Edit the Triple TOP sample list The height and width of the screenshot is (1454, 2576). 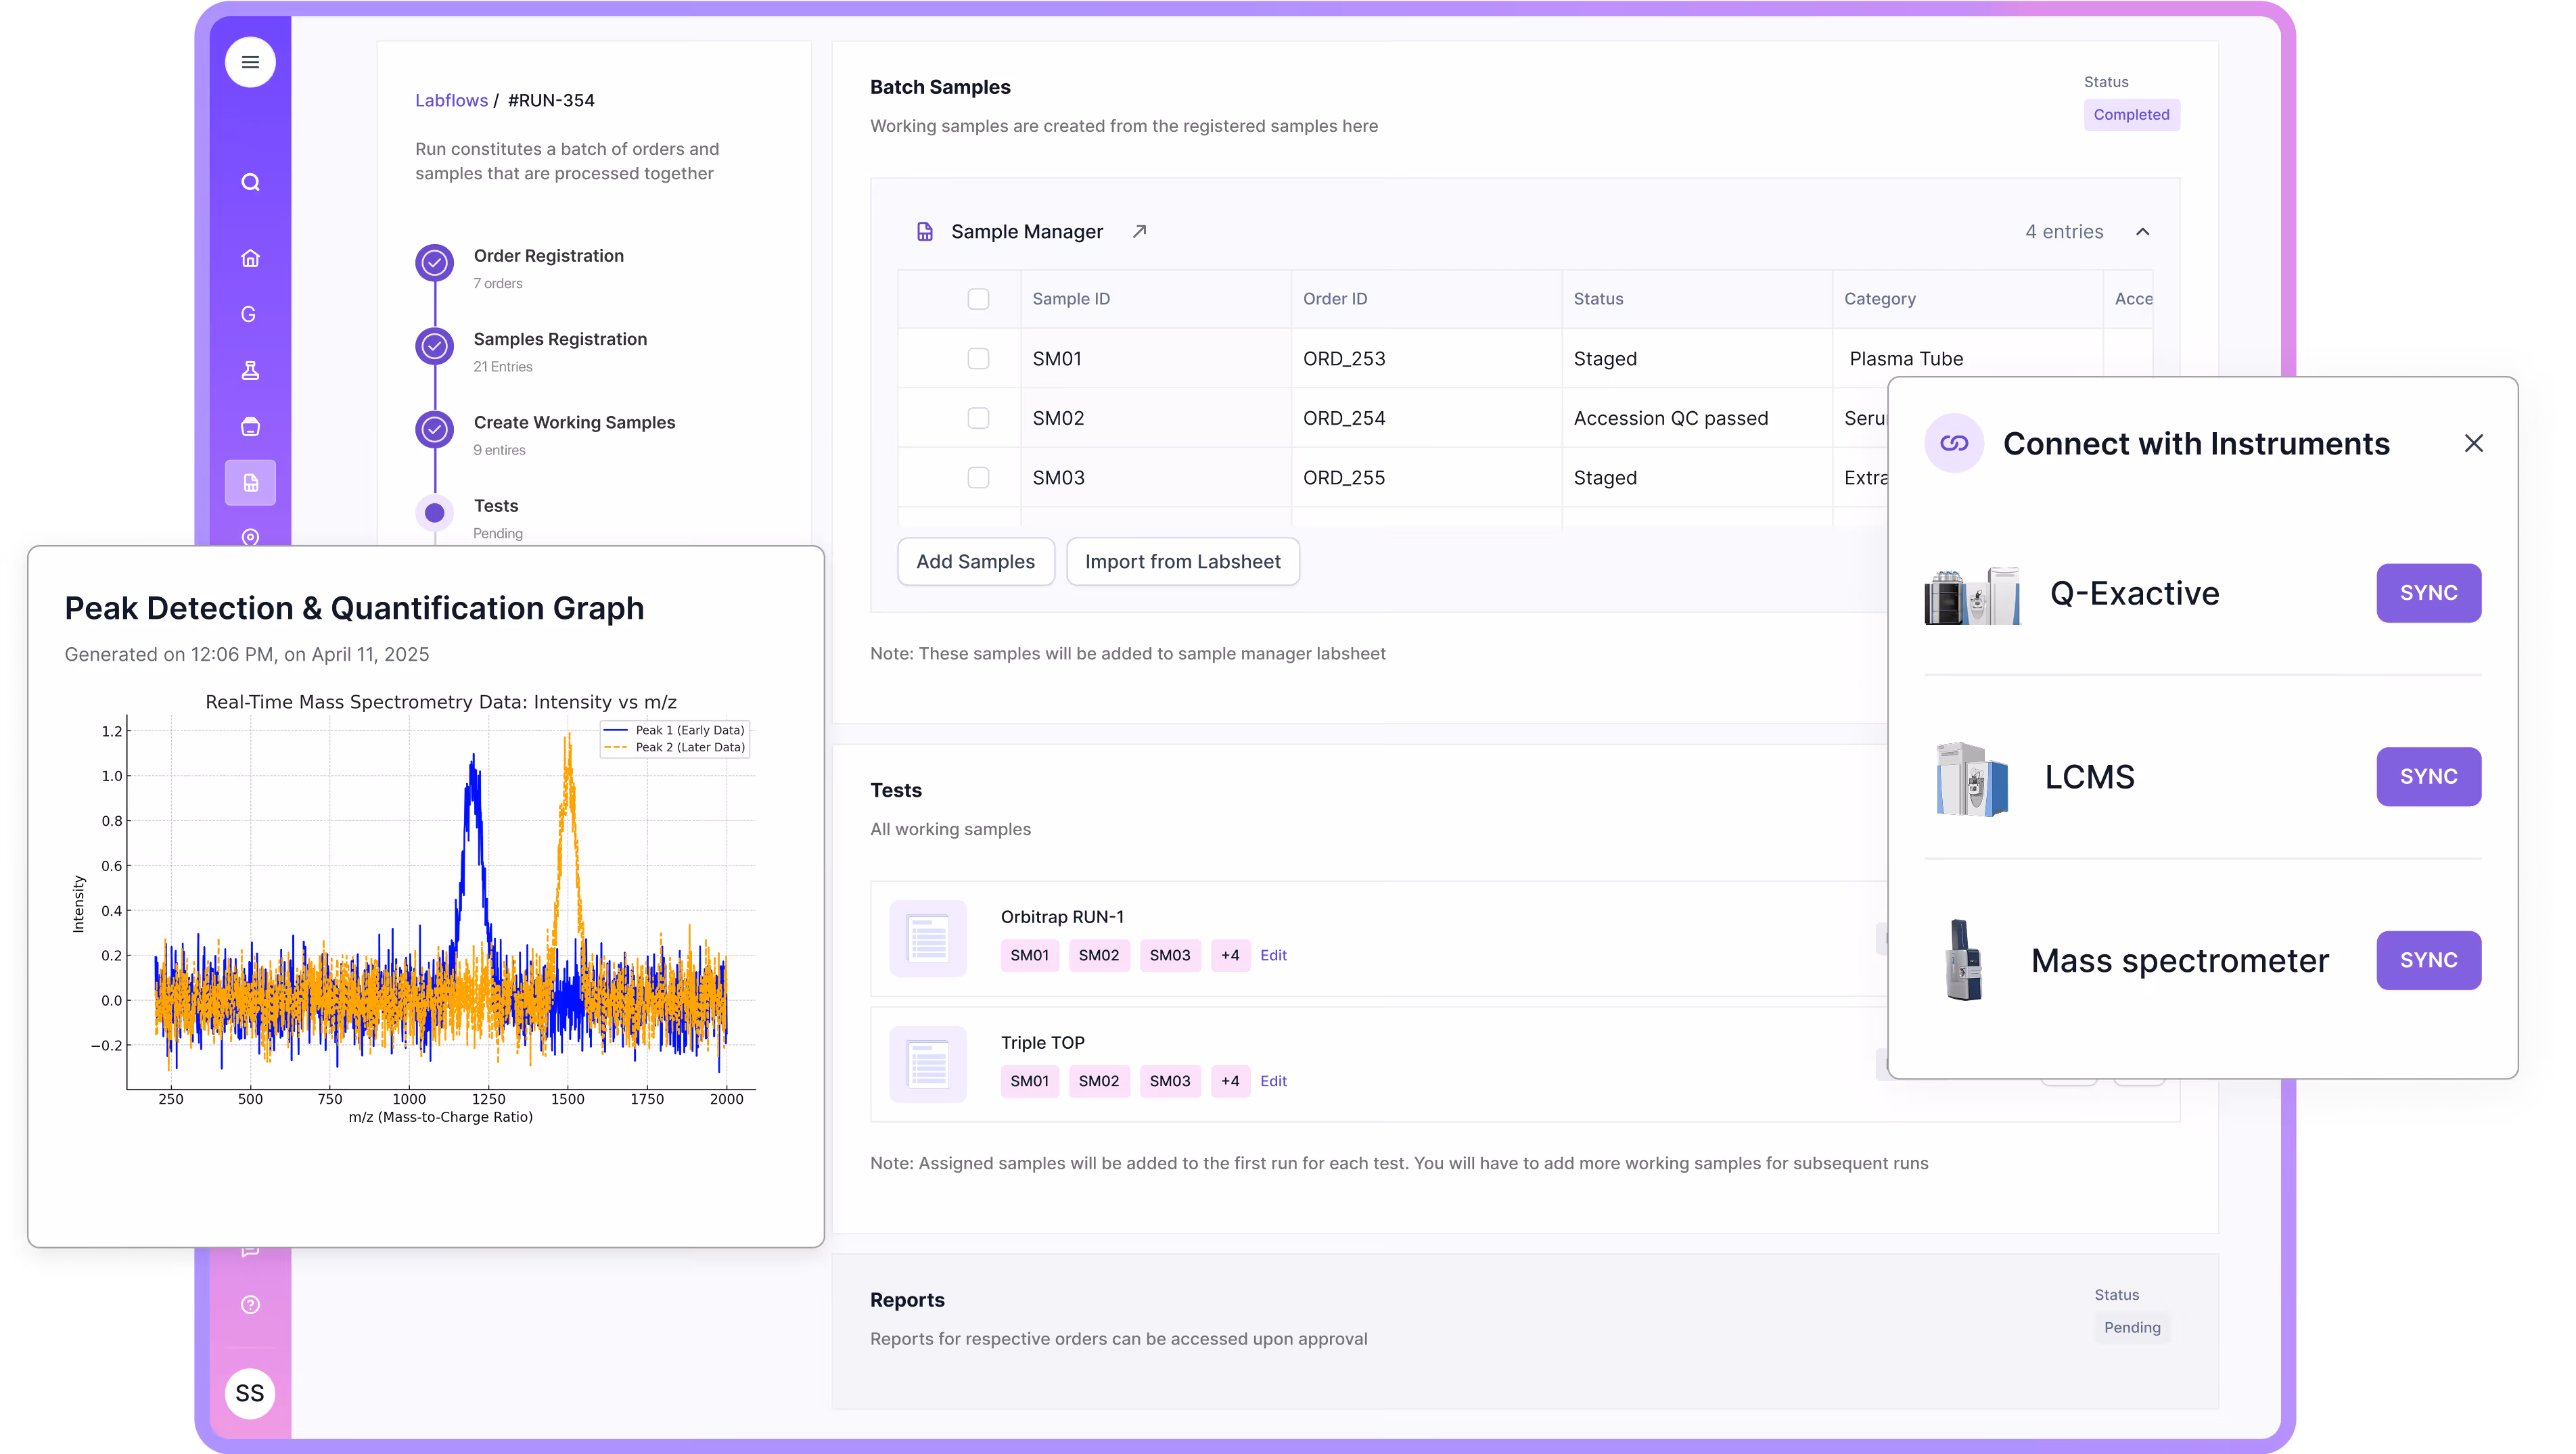pos(1273,1081)
